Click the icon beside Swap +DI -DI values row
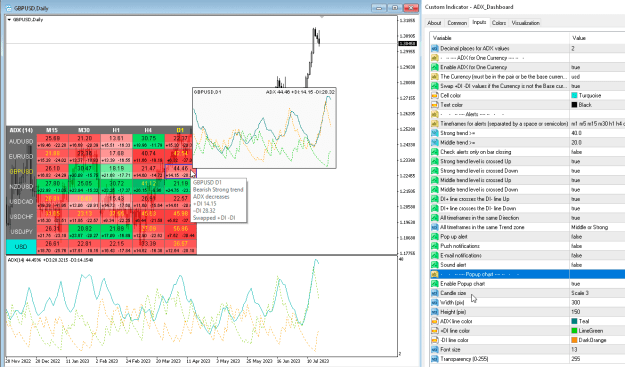This screenshot has height=367, width=625. [x=435, y=86]
